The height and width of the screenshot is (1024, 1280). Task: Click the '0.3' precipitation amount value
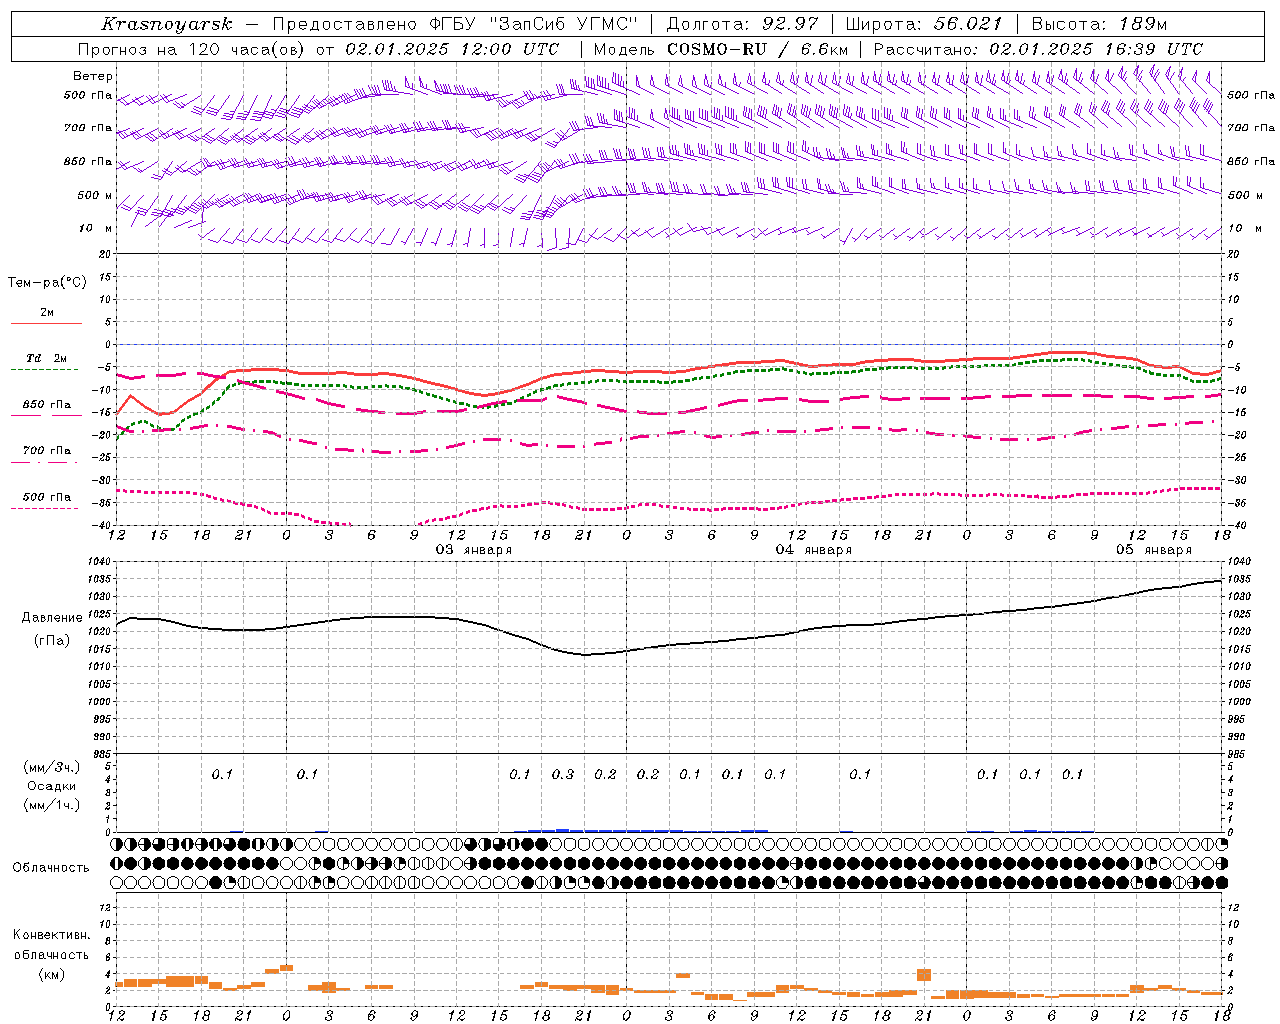pos(563,774)
